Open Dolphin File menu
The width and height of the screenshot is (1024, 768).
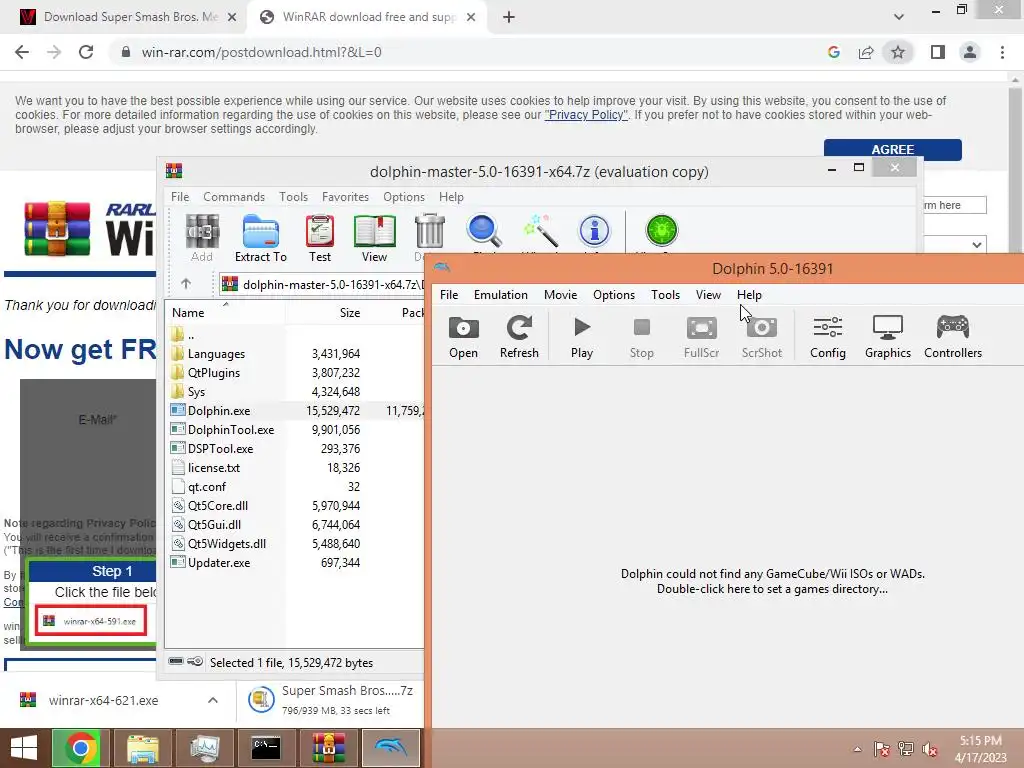pos(449,295)
